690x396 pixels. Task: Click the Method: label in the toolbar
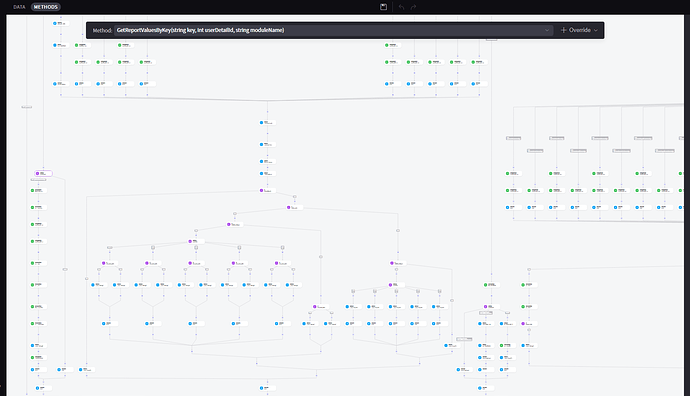coord(102,30)
